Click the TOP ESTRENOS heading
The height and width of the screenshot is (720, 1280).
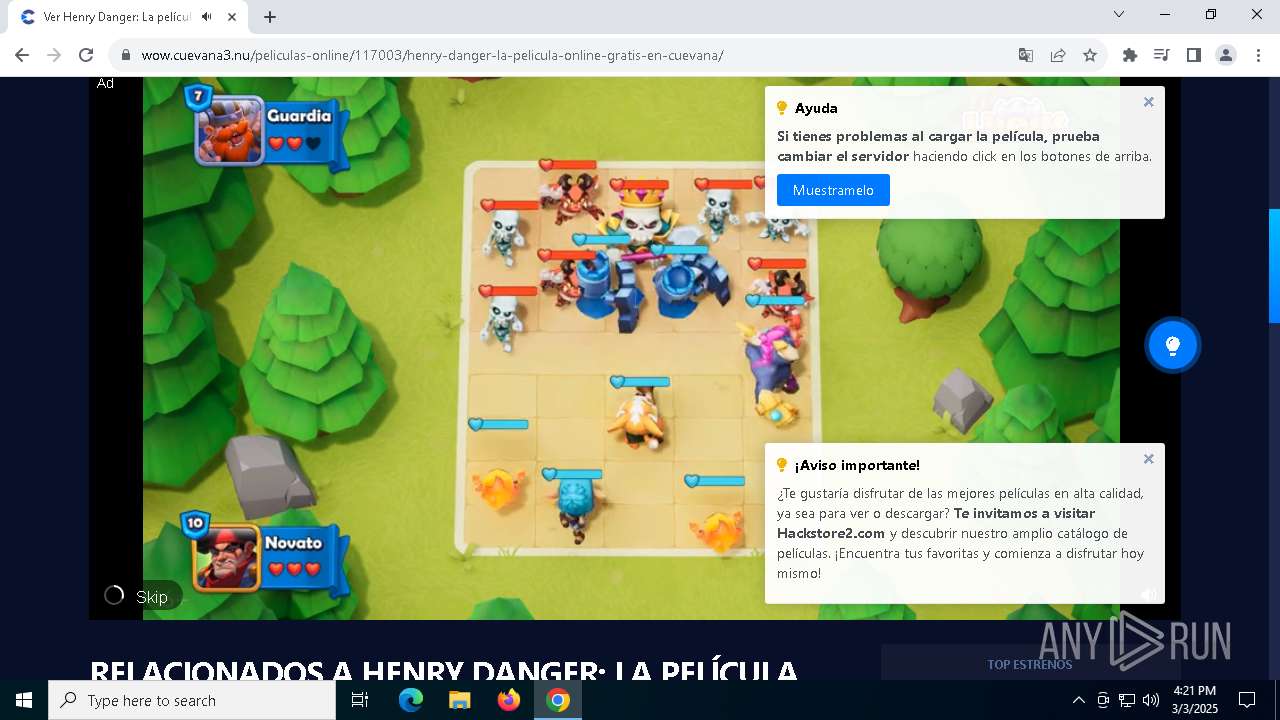(1030, 664)
